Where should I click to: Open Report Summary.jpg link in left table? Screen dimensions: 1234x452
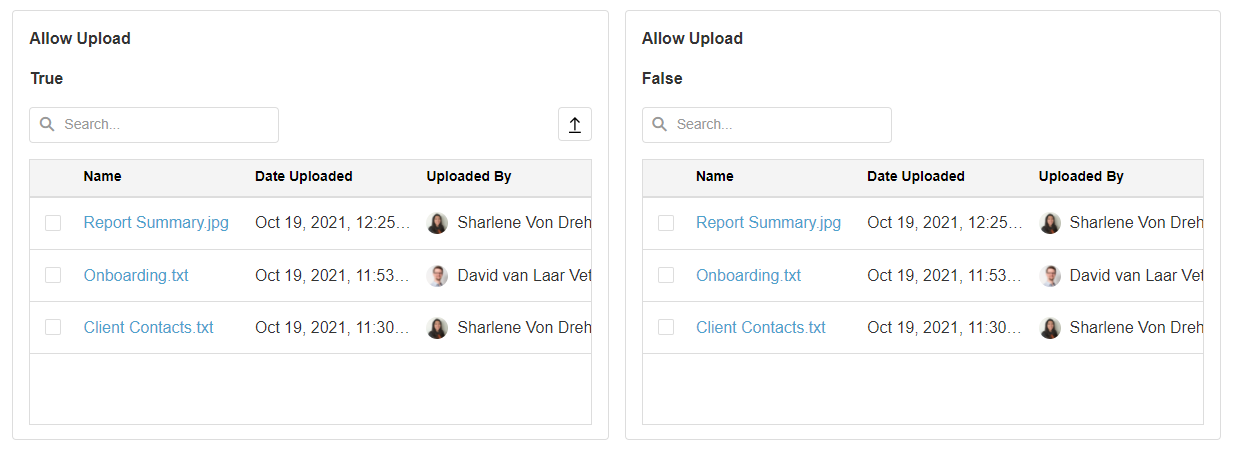coord(156,223)
